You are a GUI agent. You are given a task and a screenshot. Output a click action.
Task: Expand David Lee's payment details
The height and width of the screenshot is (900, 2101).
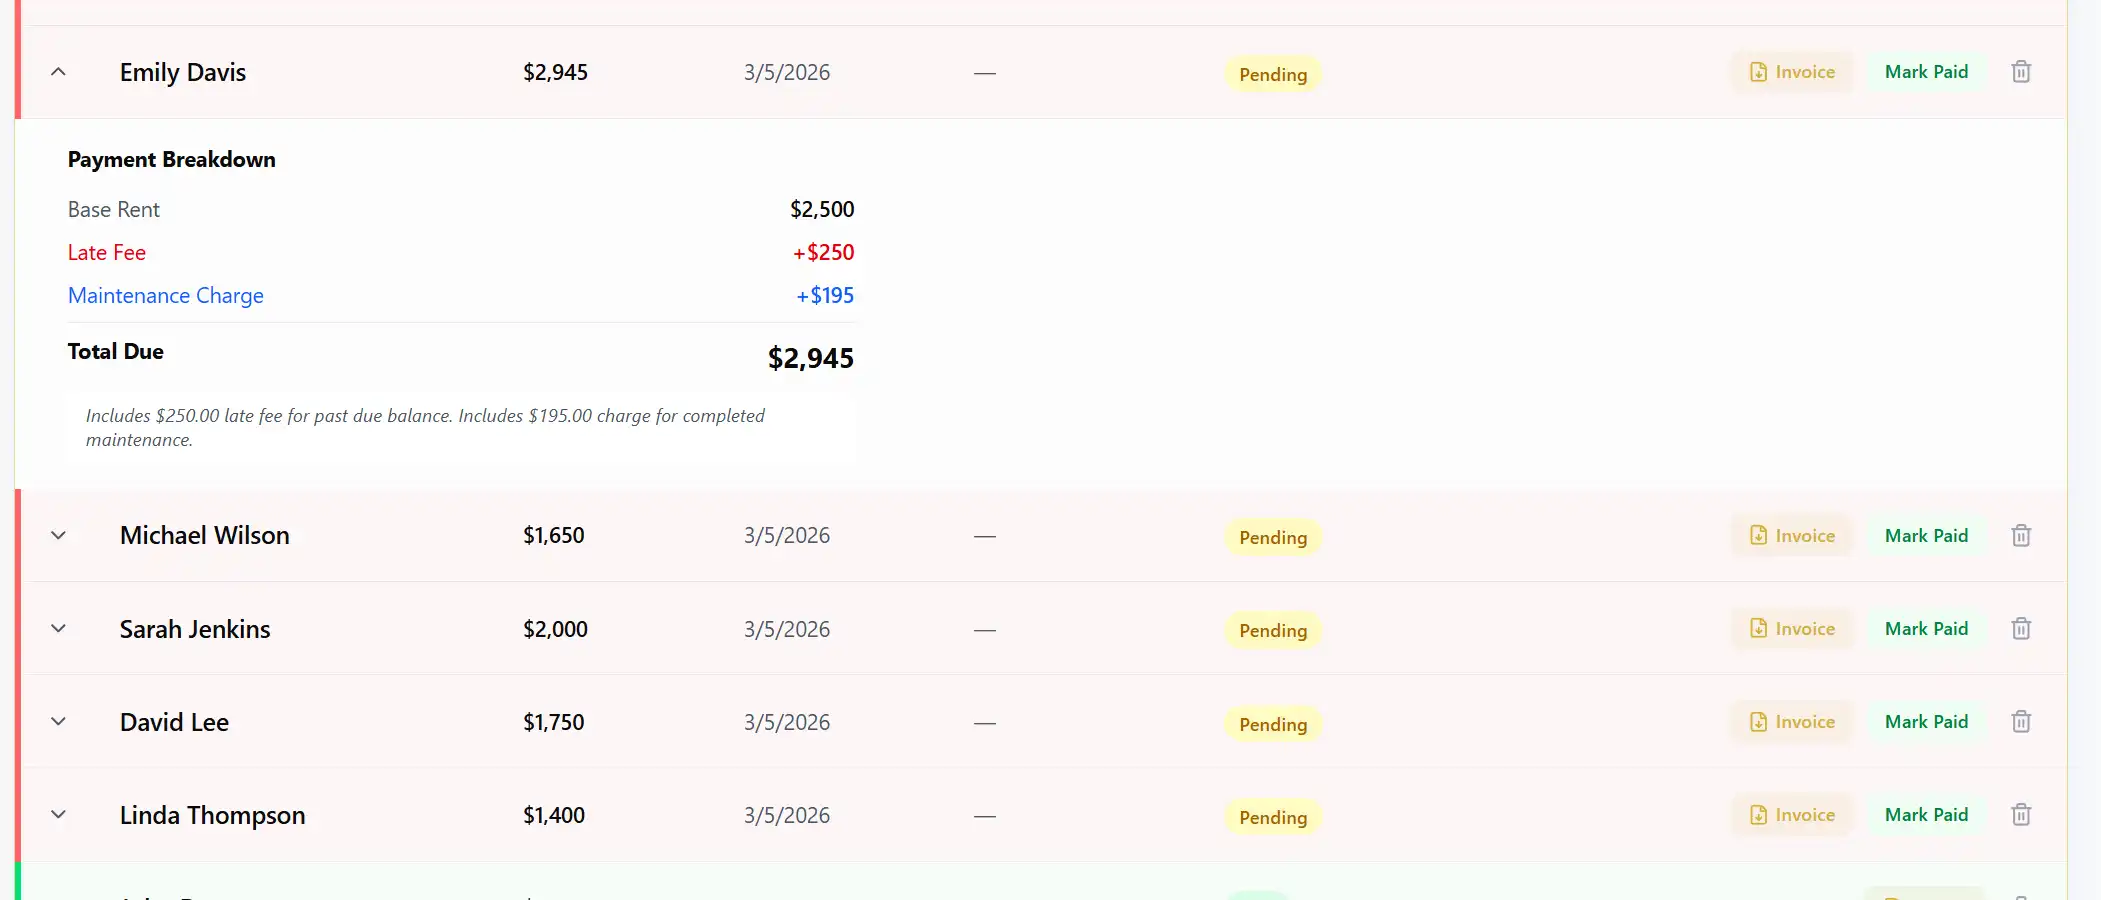[58, 721]
